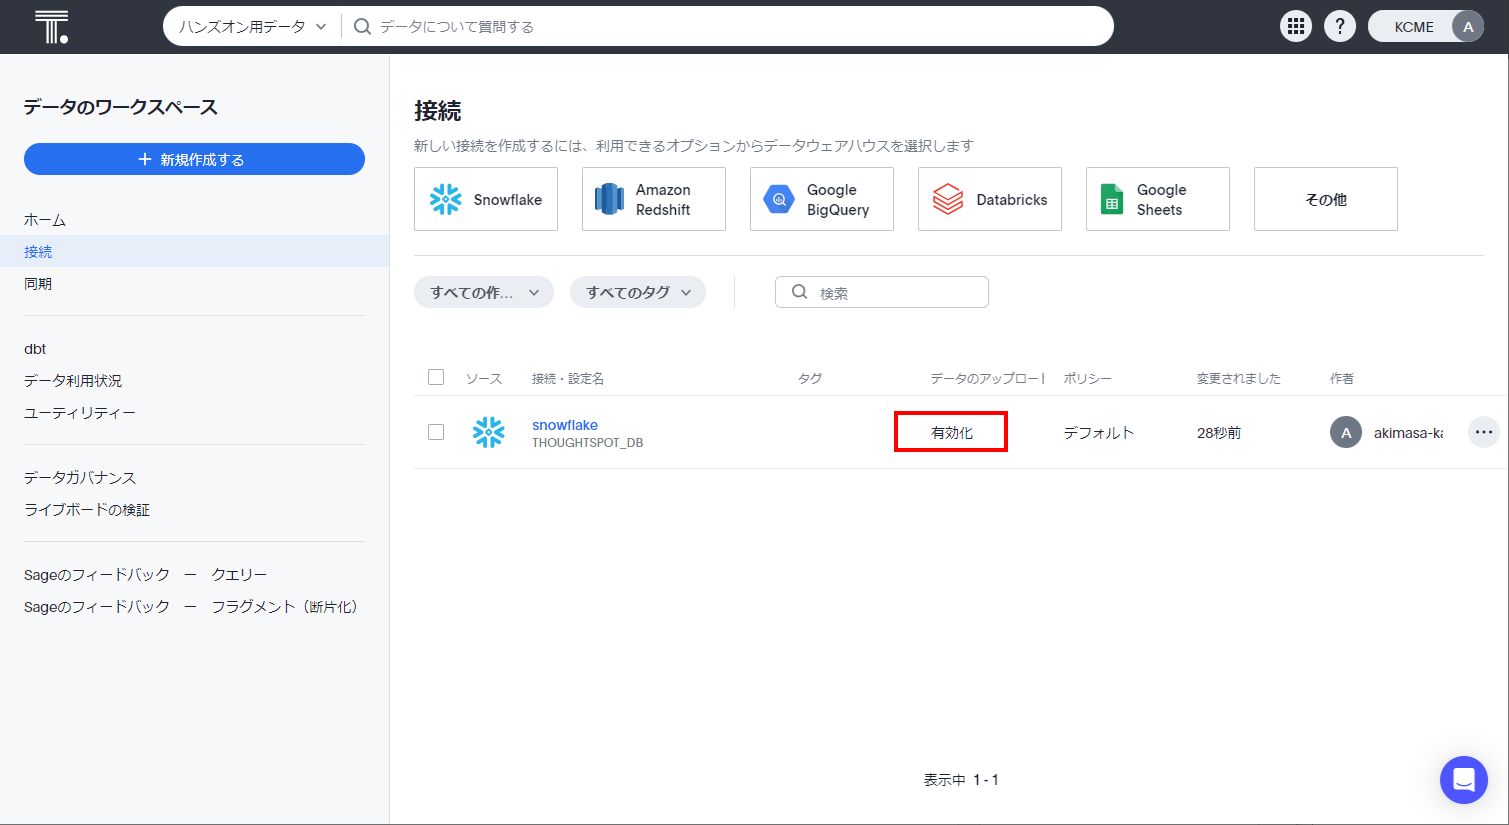This screenshot has width=1509, height=825.
Task: Check the select-all header checkbox
Action: 436,377
